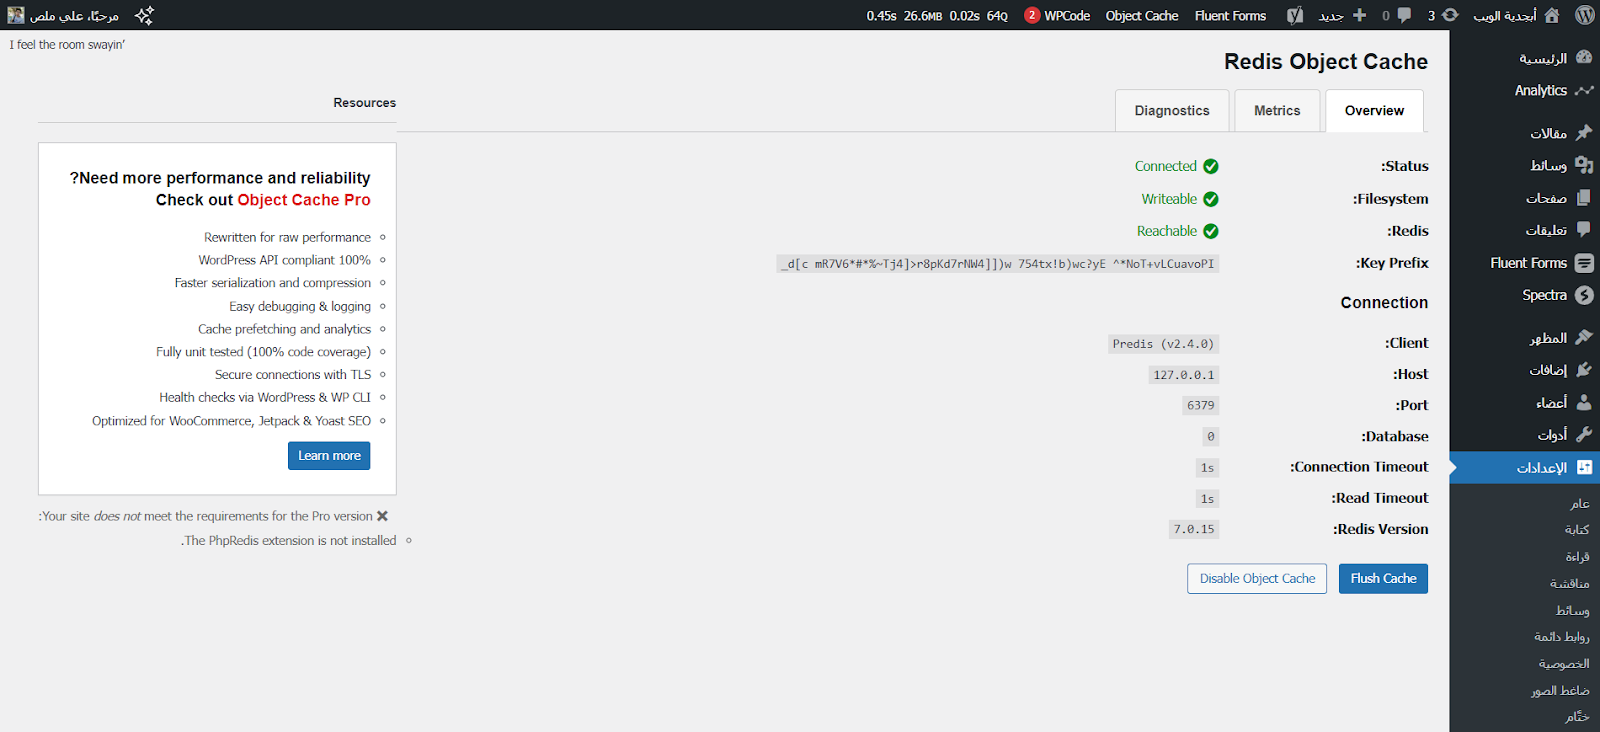The width and height of the screenshot is (1600, 732).
Task: Open وسائط (Media) under settings submenu
Action: (x=1573, y=610)
